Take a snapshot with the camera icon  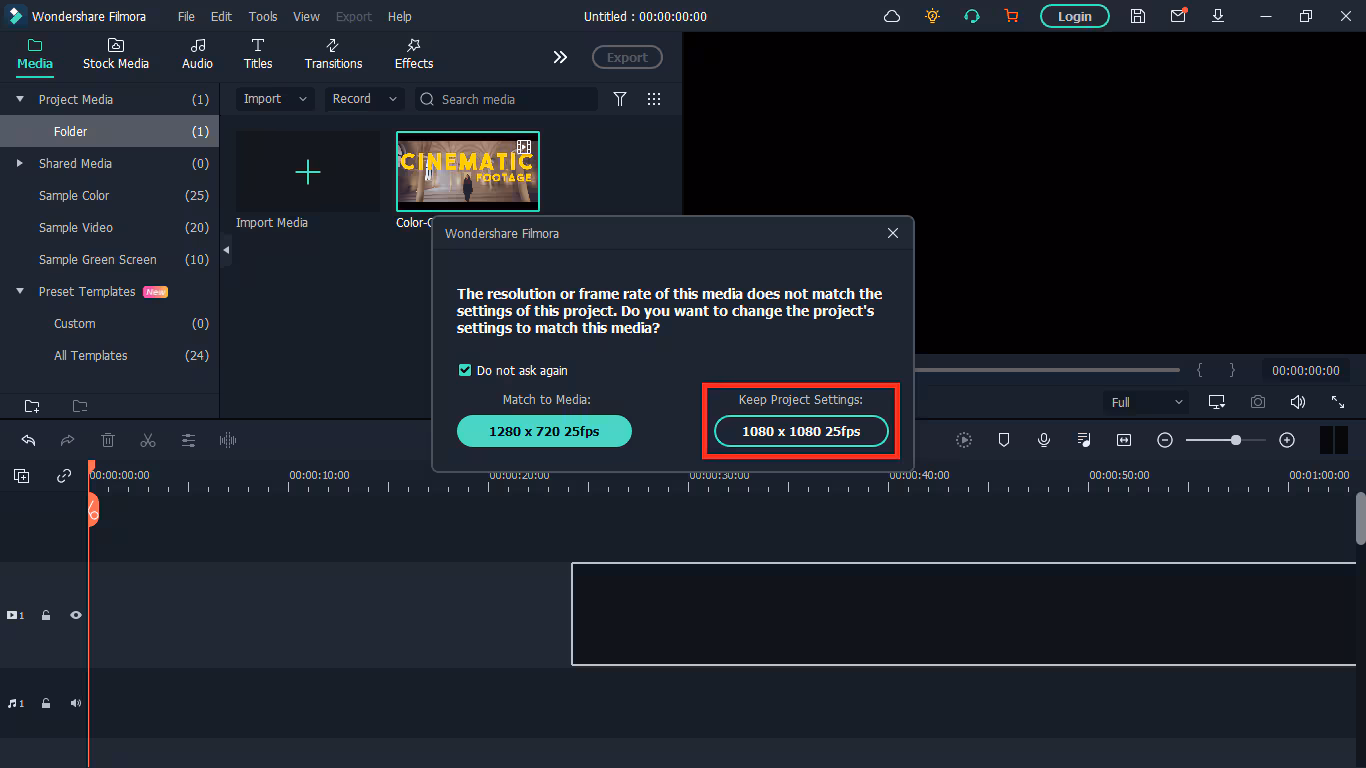pos(1258,402)
